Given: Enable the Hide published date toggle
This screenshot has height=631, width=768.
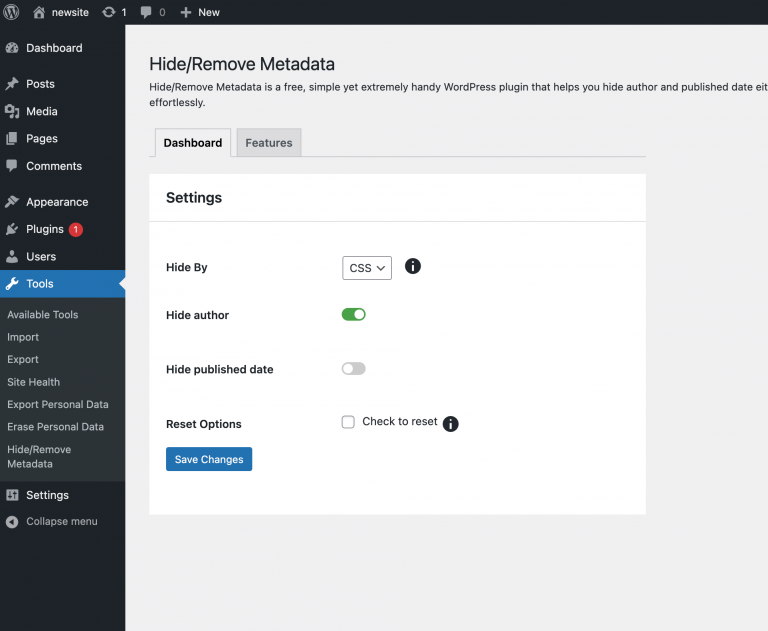Looking at the screenshot, I should coord(353,368).
